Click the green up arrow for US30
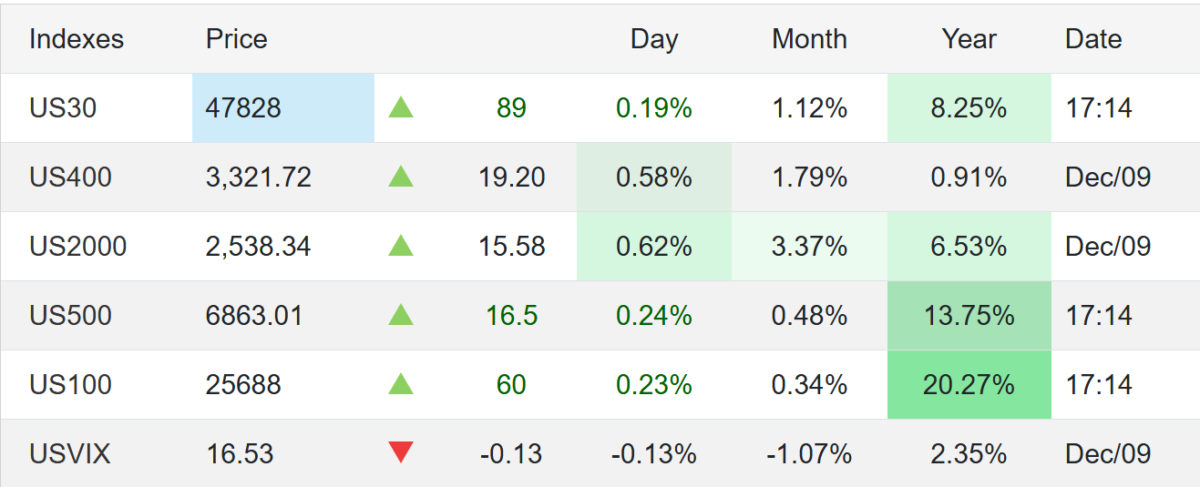Image resolution: width=1200 pixels, height=487 pixels. (x=401, y=108)
